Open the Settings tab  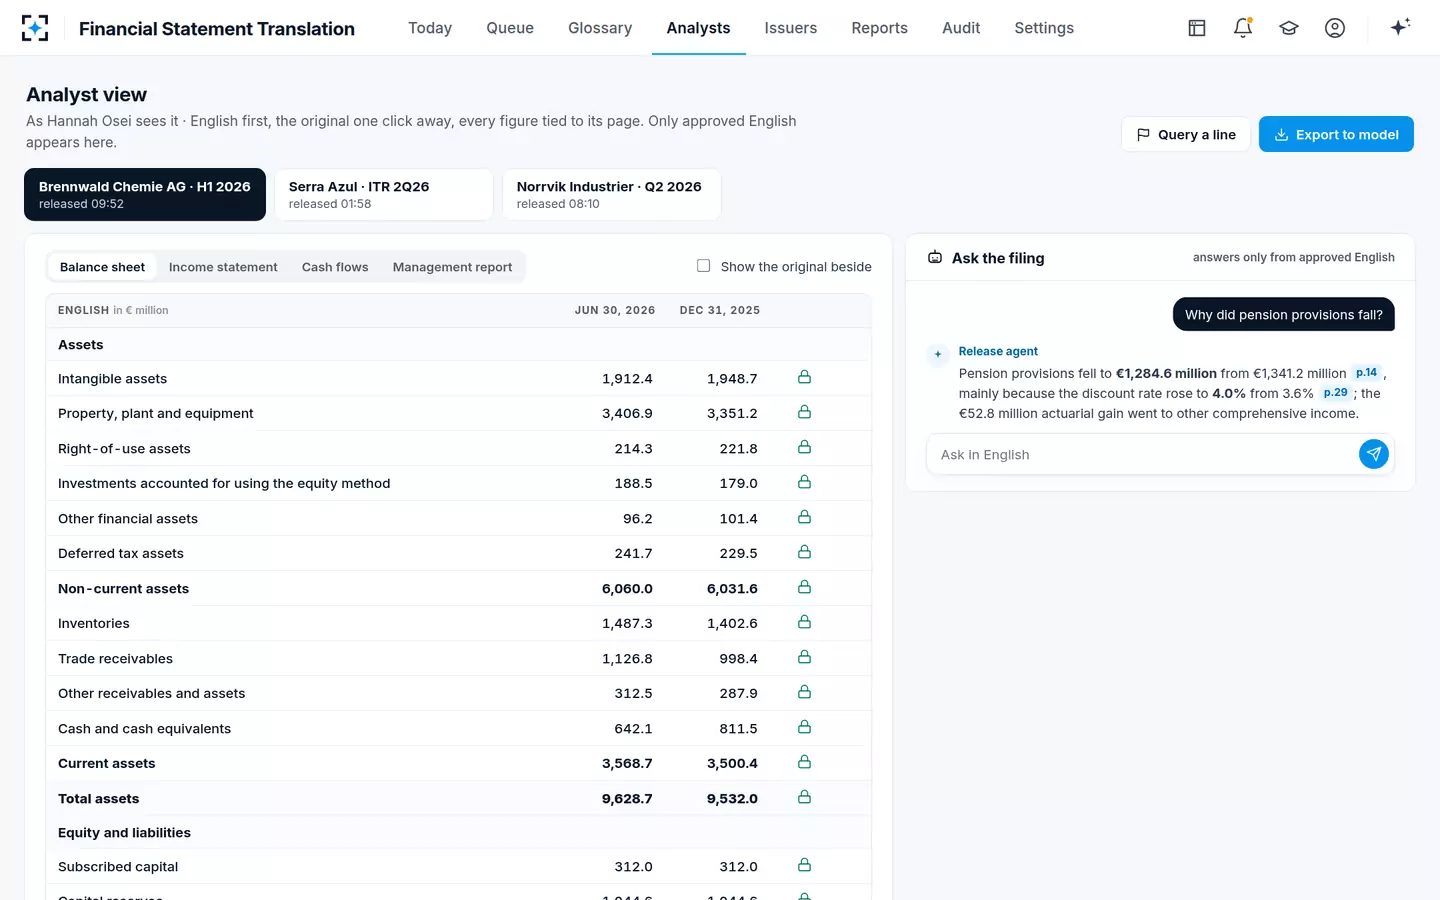tap(1044, 28)
